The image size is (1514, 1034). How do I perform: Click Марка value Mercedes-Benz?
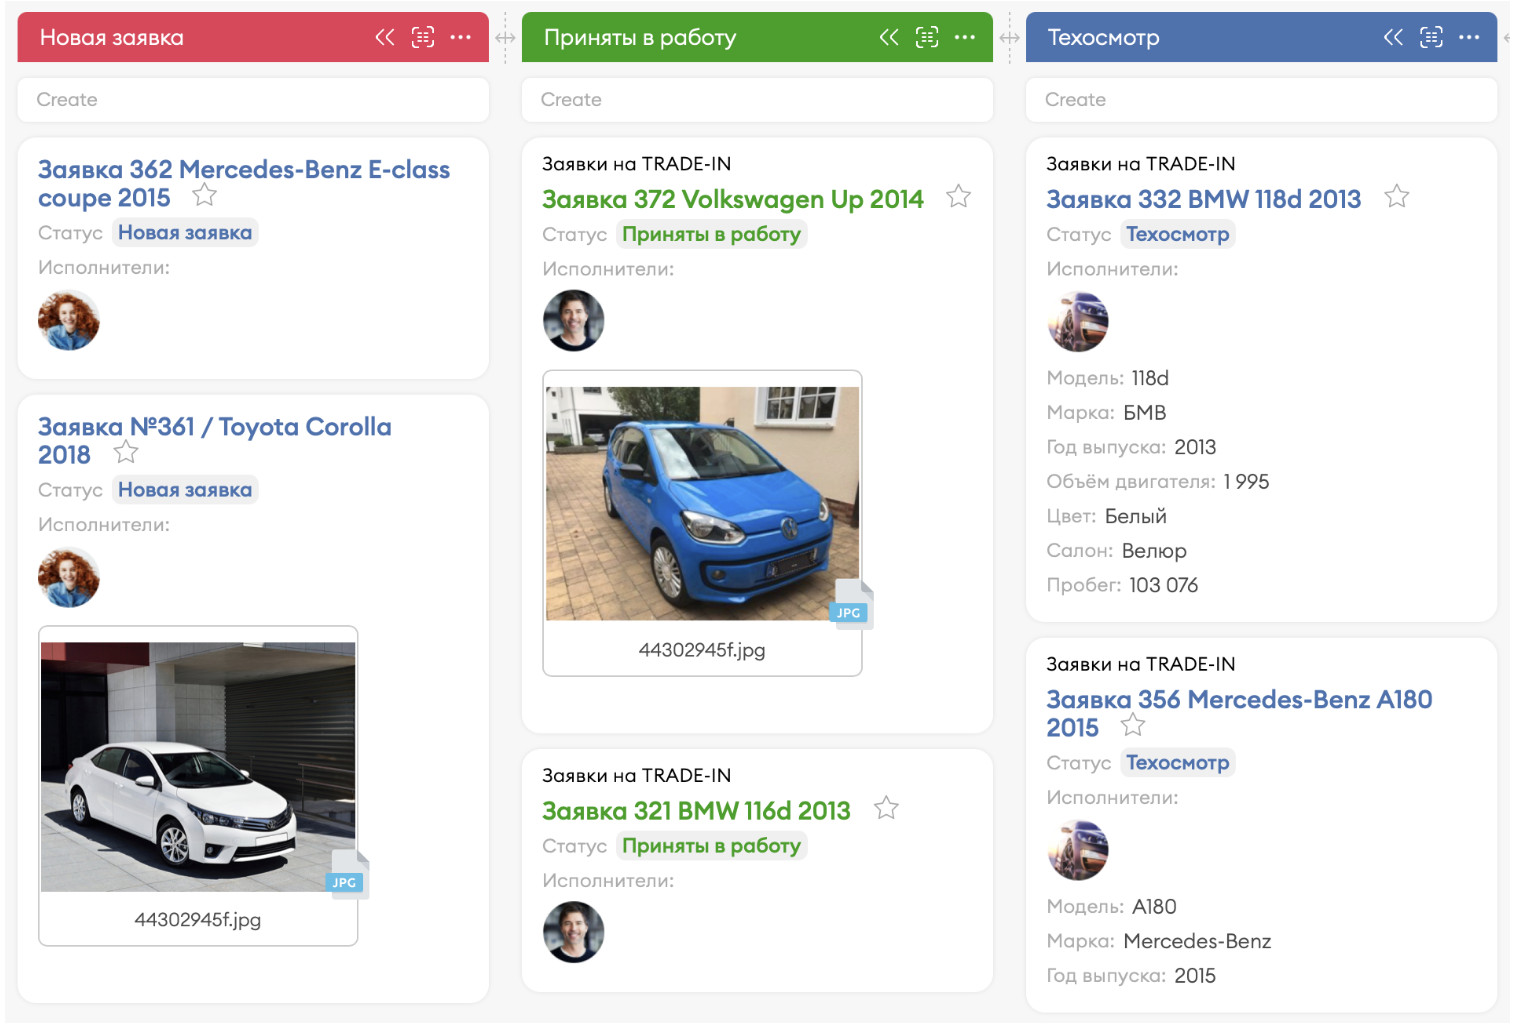point(1197,941)
